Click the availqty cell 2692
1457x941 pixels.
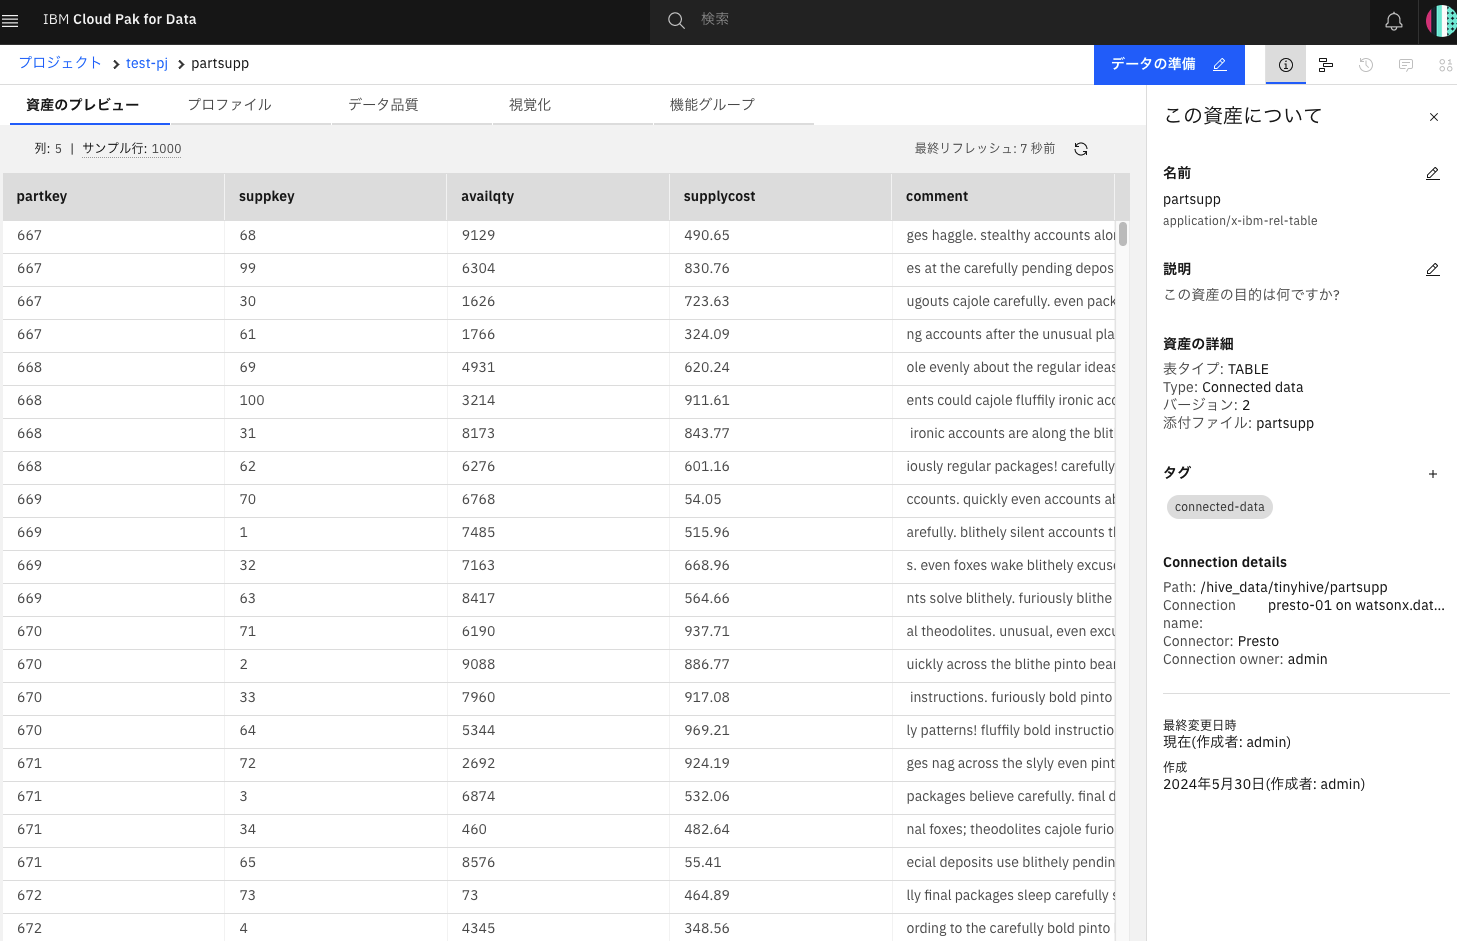[558, 764]
